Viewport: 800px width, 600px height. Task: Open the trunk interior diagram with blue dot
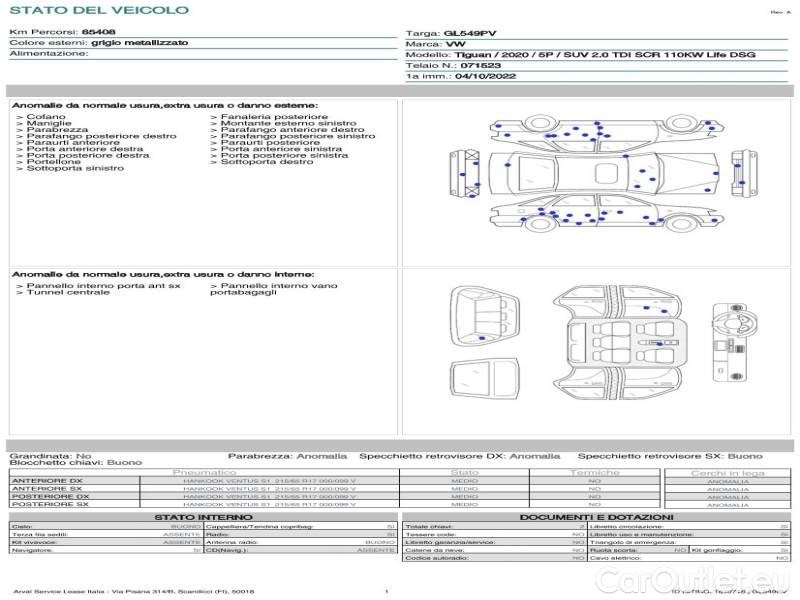[485, 316]
